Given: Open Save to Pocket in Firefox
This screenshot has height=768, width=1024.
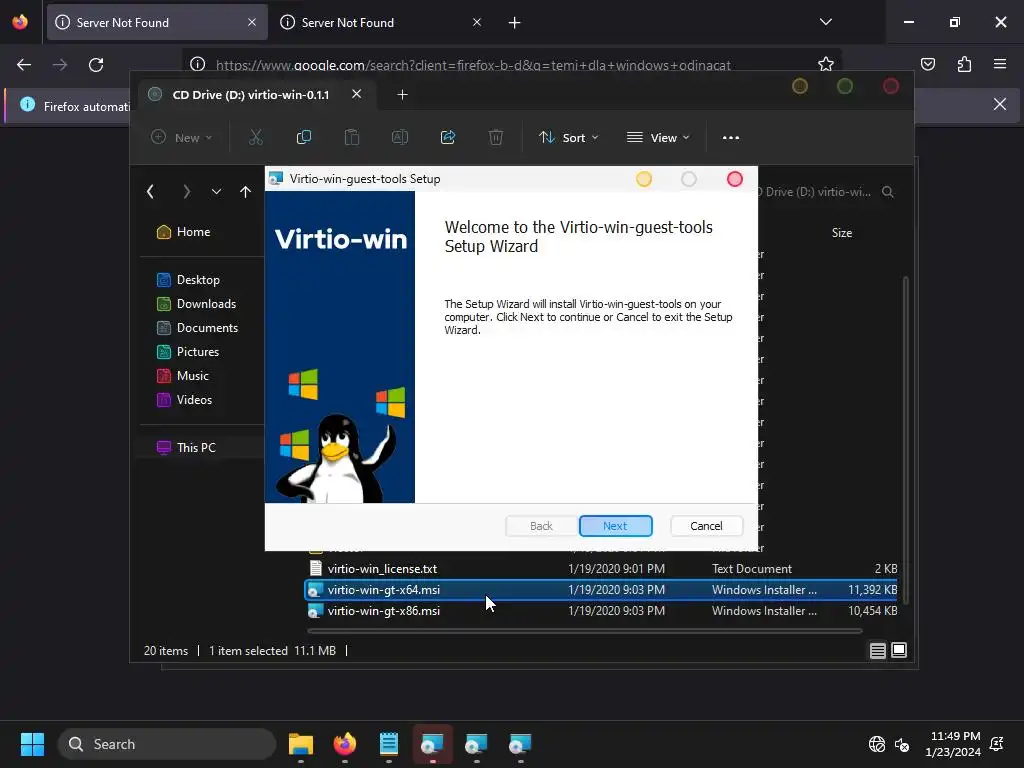Looking at the screenshot, I should coord(927,64).
